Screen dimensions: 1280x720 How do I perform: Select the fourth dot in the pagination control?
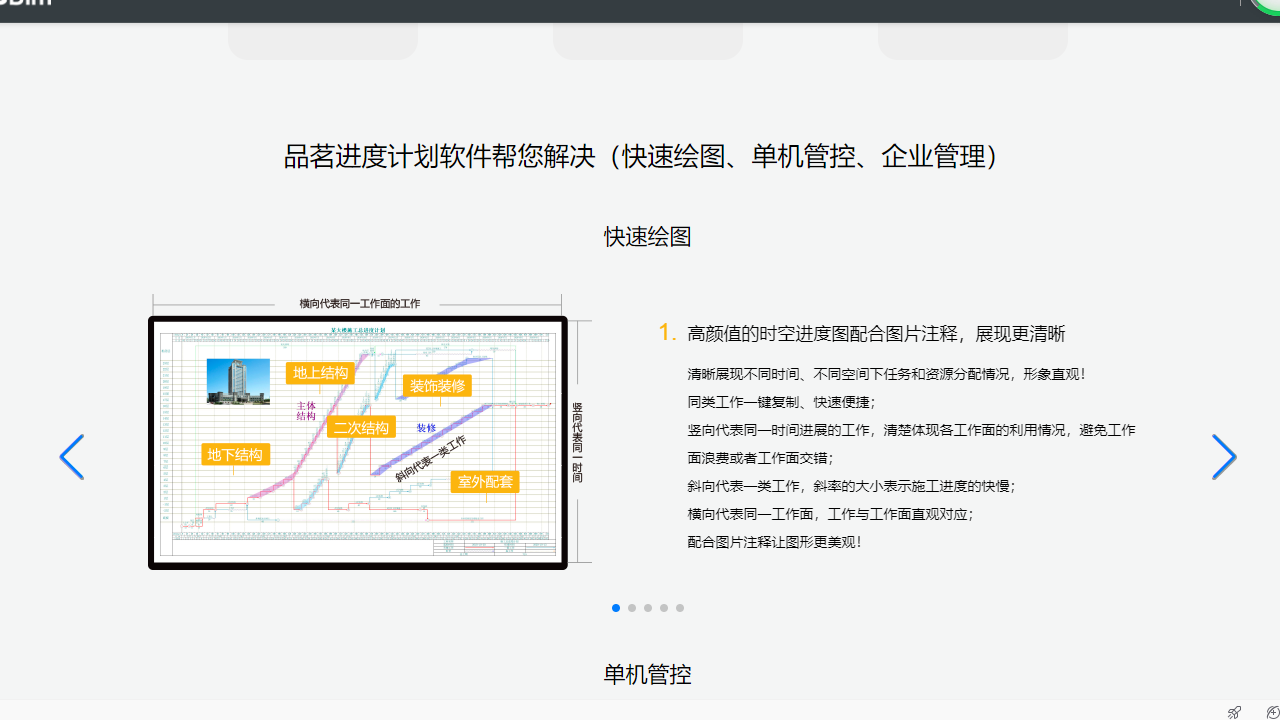click(x=663, y=608)
